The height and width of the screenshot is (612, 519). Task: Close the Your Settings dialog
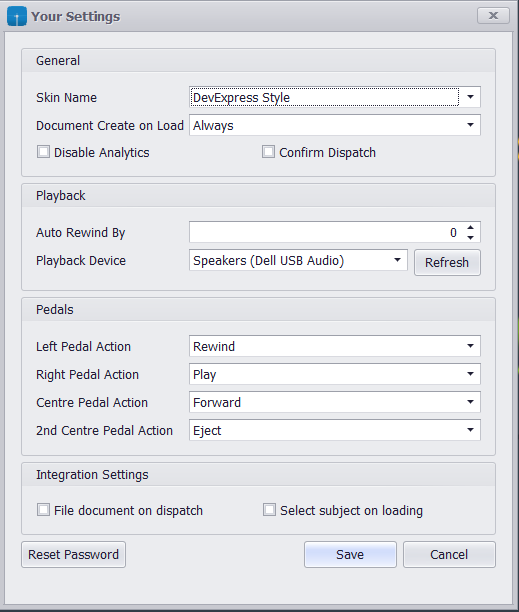coord(493,16)
